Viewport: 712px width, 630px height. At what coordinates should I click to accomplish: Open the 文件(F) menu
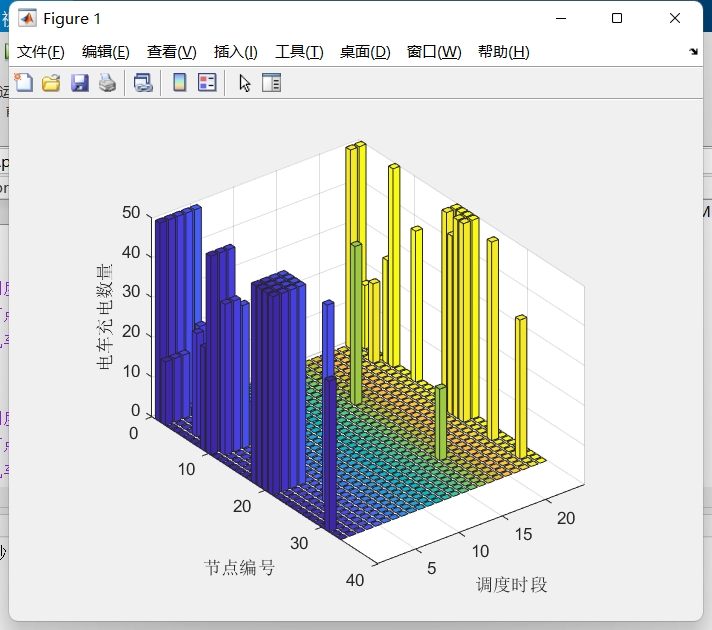coord(41,52)
